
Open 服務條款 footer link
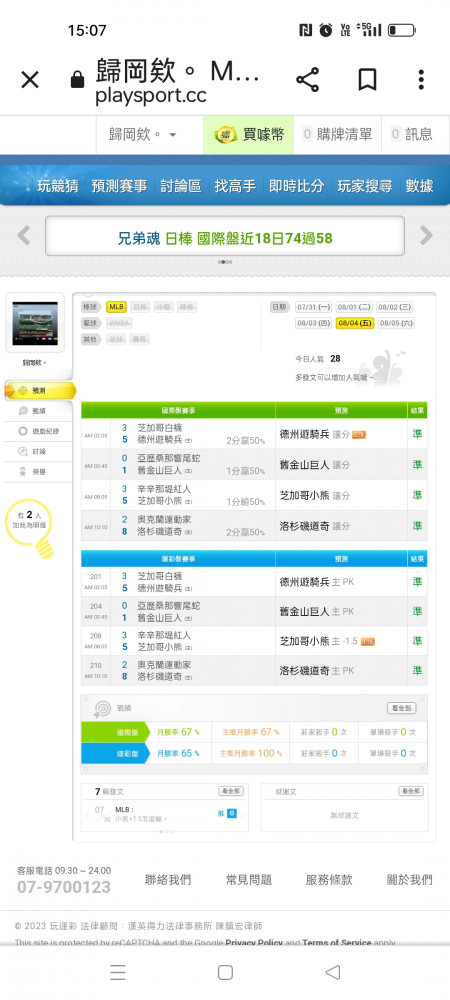[x=329, y=880]
